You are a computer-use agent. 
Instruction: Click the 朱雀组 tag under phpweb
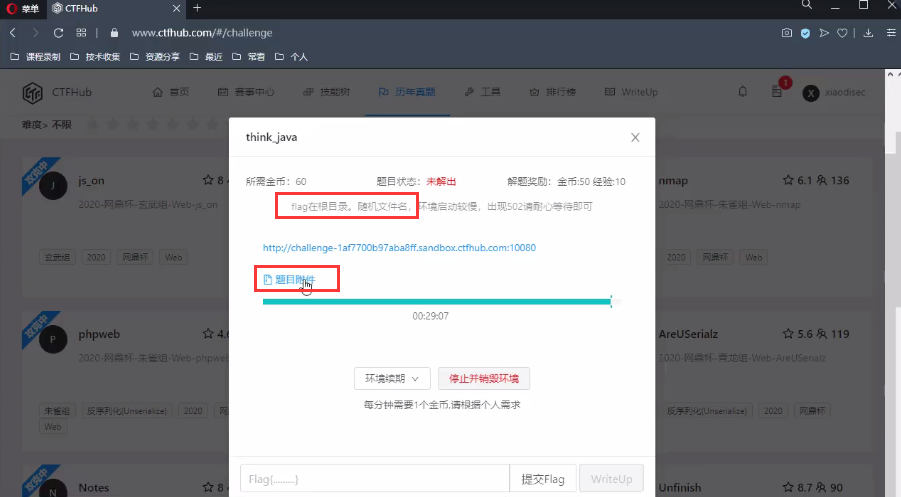57,411
